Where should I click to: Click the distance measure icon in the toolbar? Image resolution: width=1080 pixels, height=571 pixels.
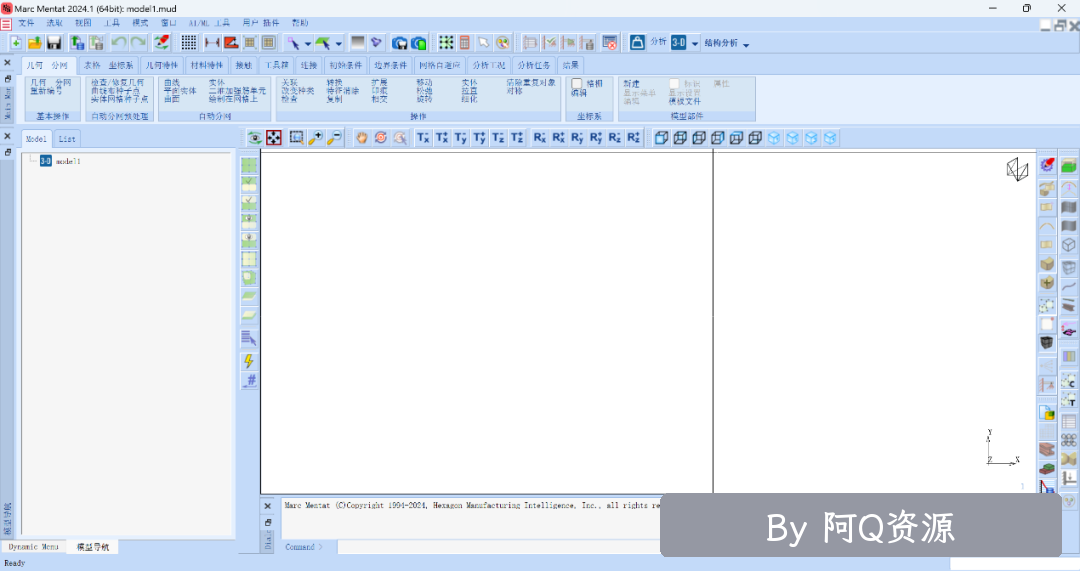pyautogui.click(x=212, y=43)
